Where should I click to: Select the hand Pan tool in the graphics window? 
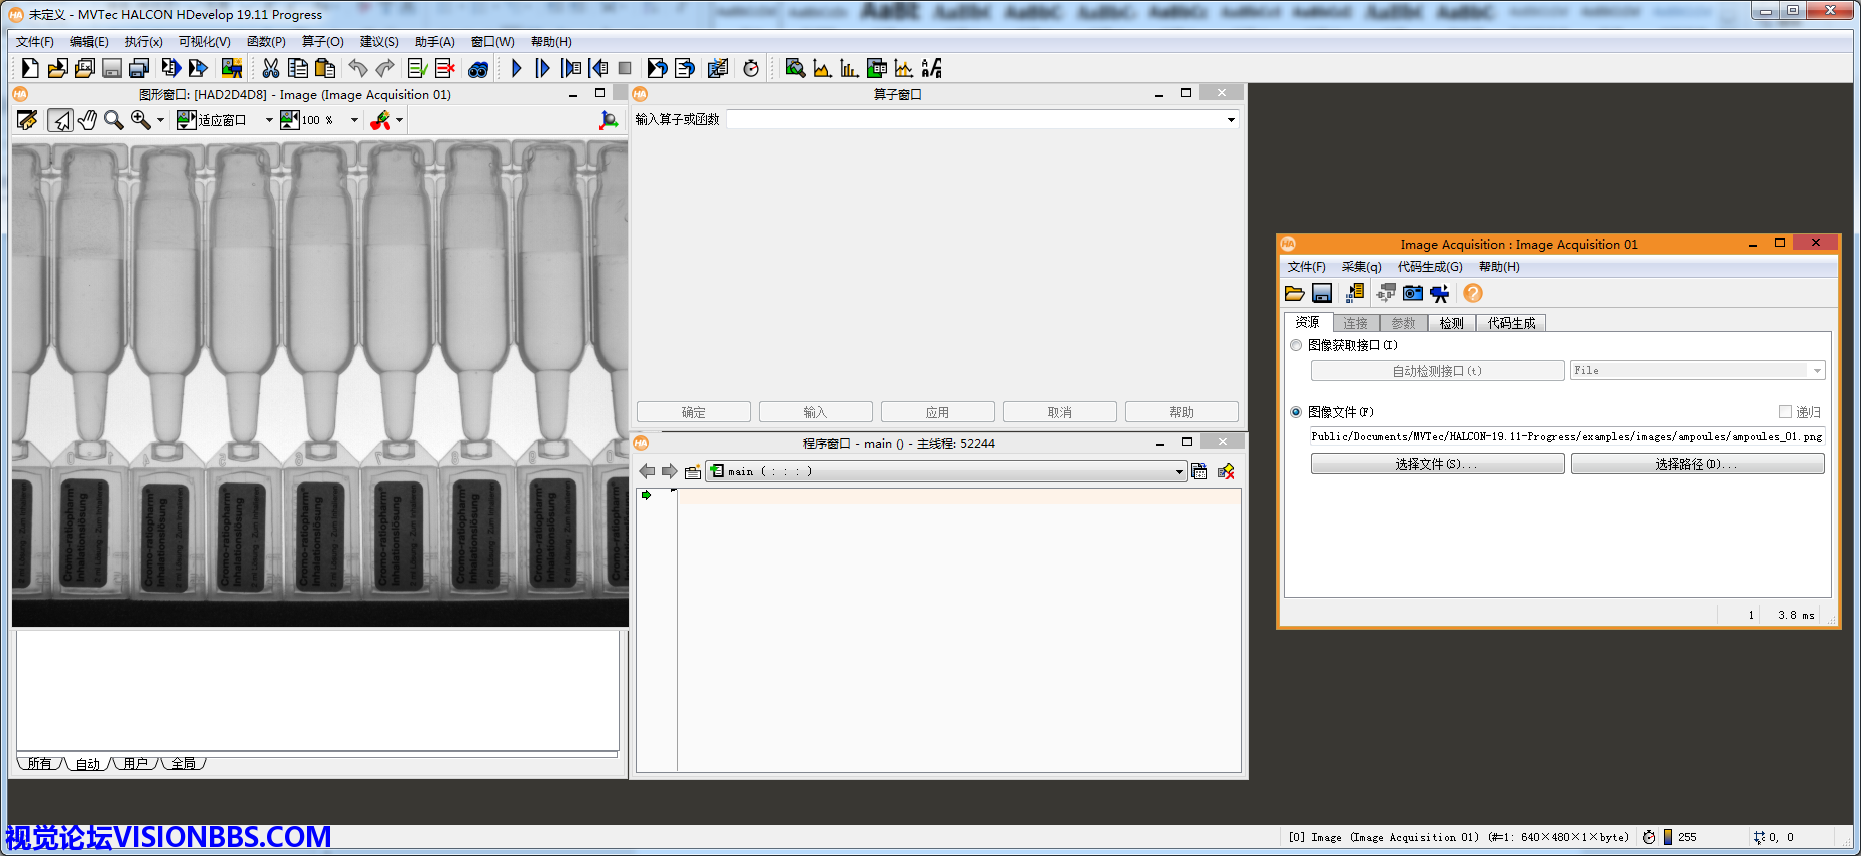tap(88, 120)
